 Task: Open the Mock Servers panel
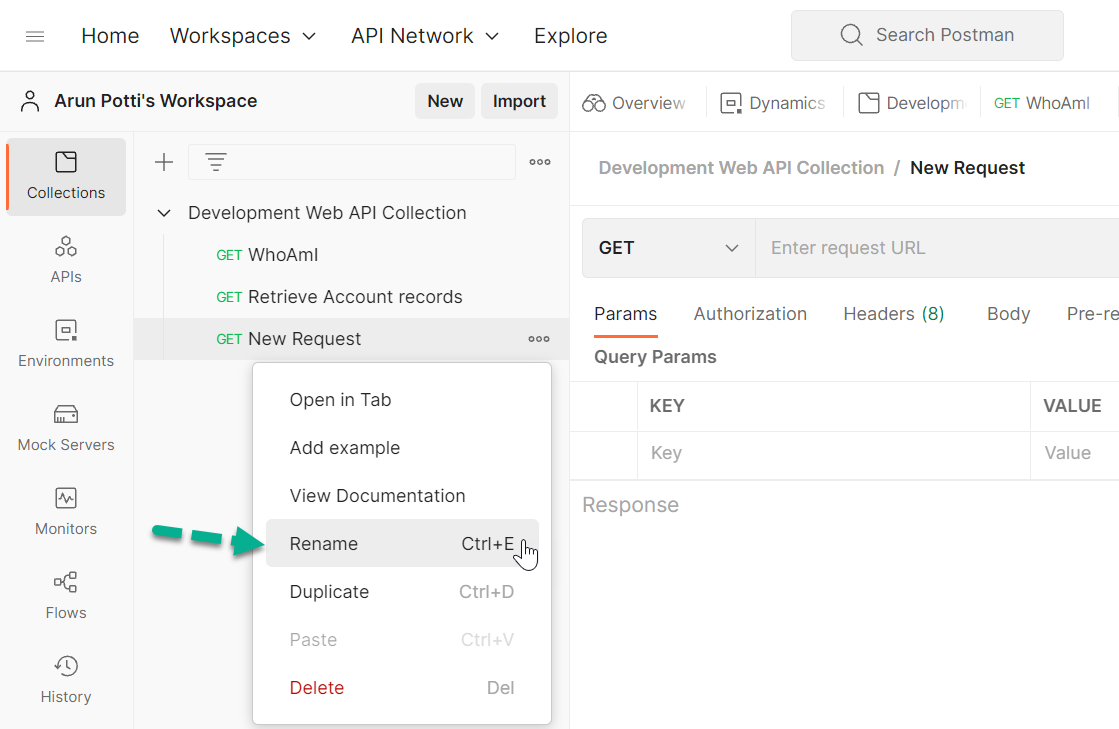click(x=65, y=427)
